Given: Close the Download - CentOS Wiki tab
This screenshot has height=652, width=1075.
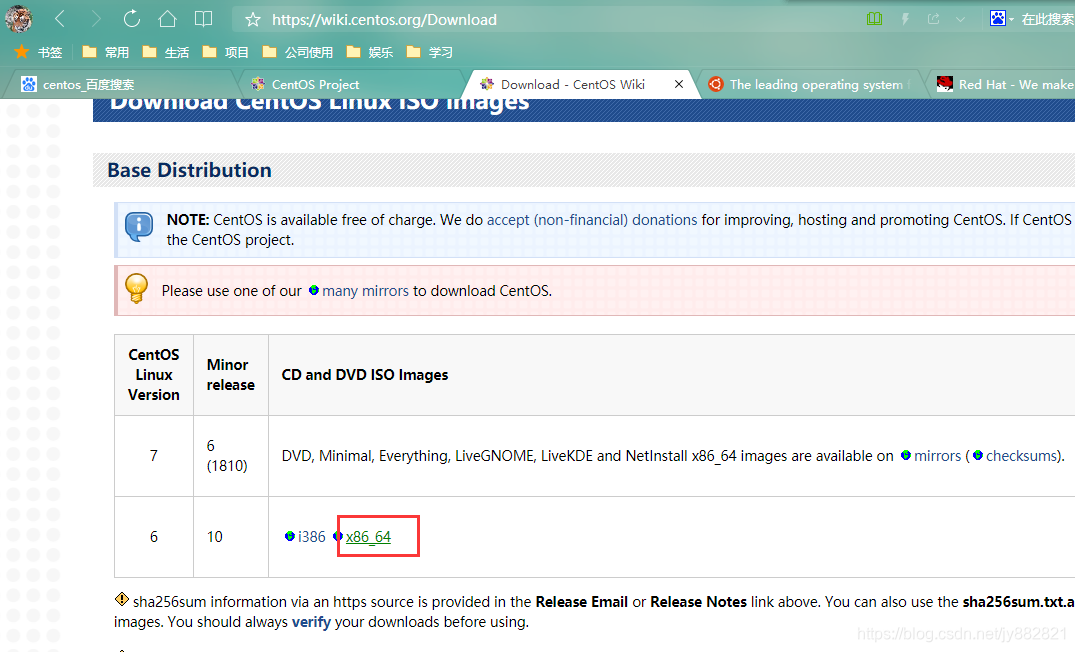Looking at the screenshot, I should pos(679,84).
